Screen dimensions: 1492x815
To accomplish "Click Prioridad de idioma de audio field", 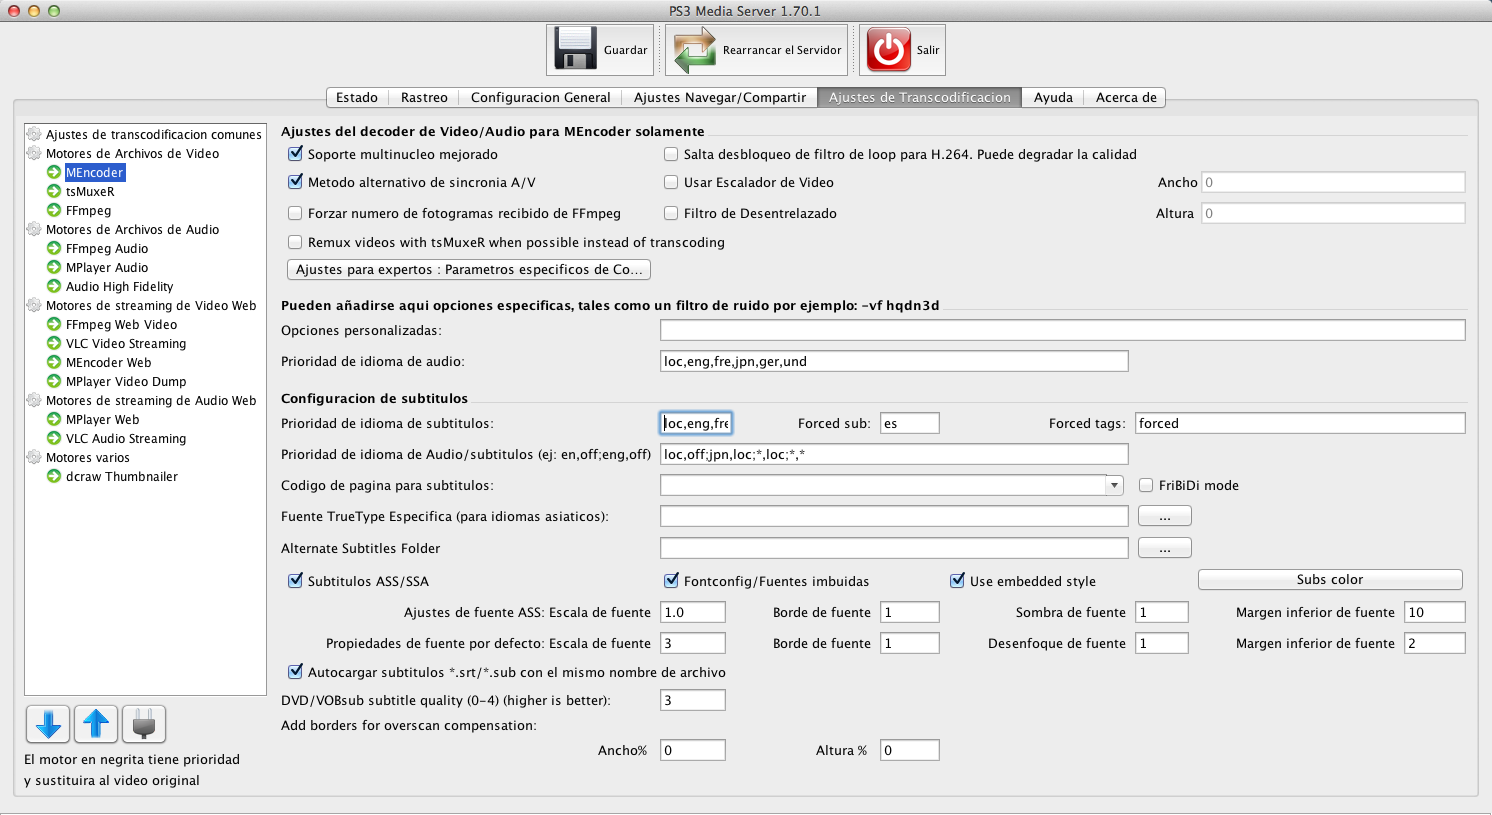I will pyautogui.click(x=894, y=361).
